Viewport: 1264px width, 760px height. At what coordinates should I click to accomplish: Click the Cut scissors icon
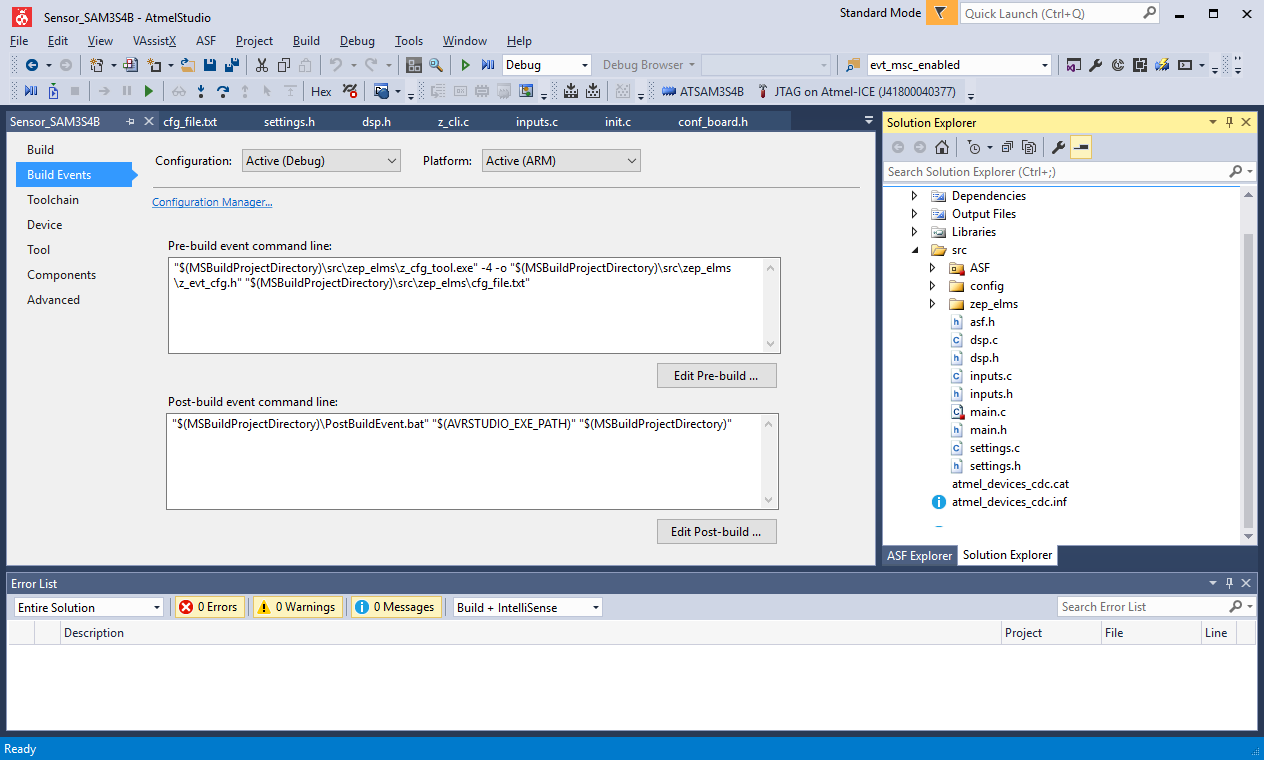pyautogui.click(x=262, y=65)
